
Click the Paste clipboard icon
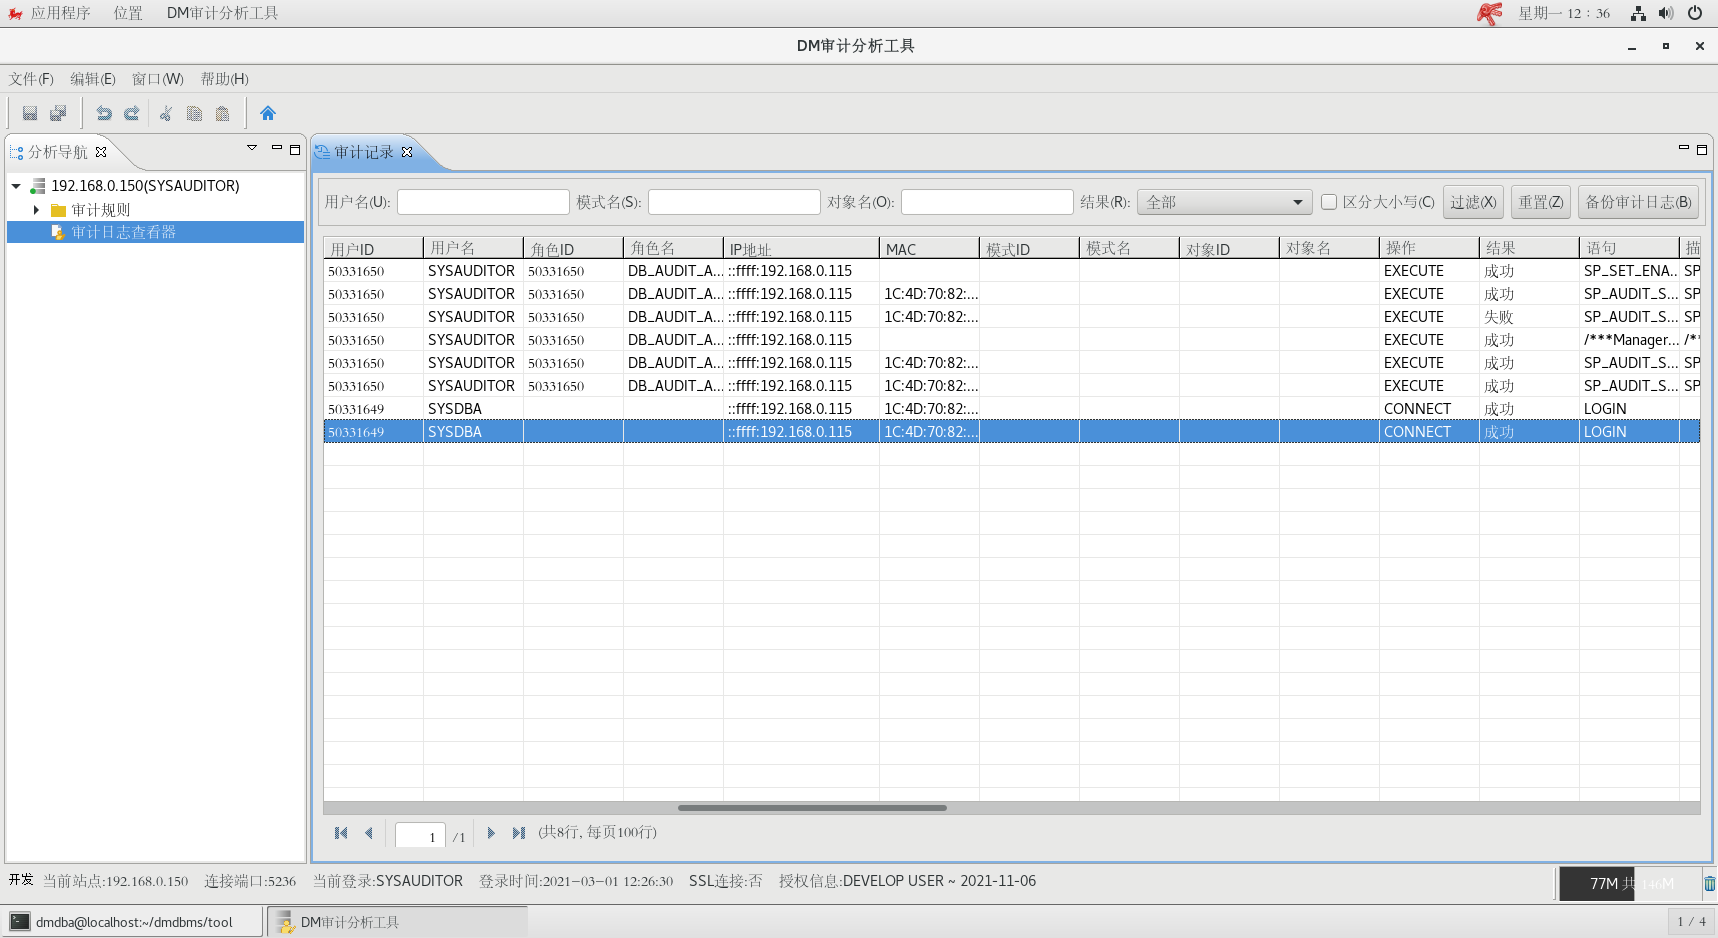coord(222,113)
